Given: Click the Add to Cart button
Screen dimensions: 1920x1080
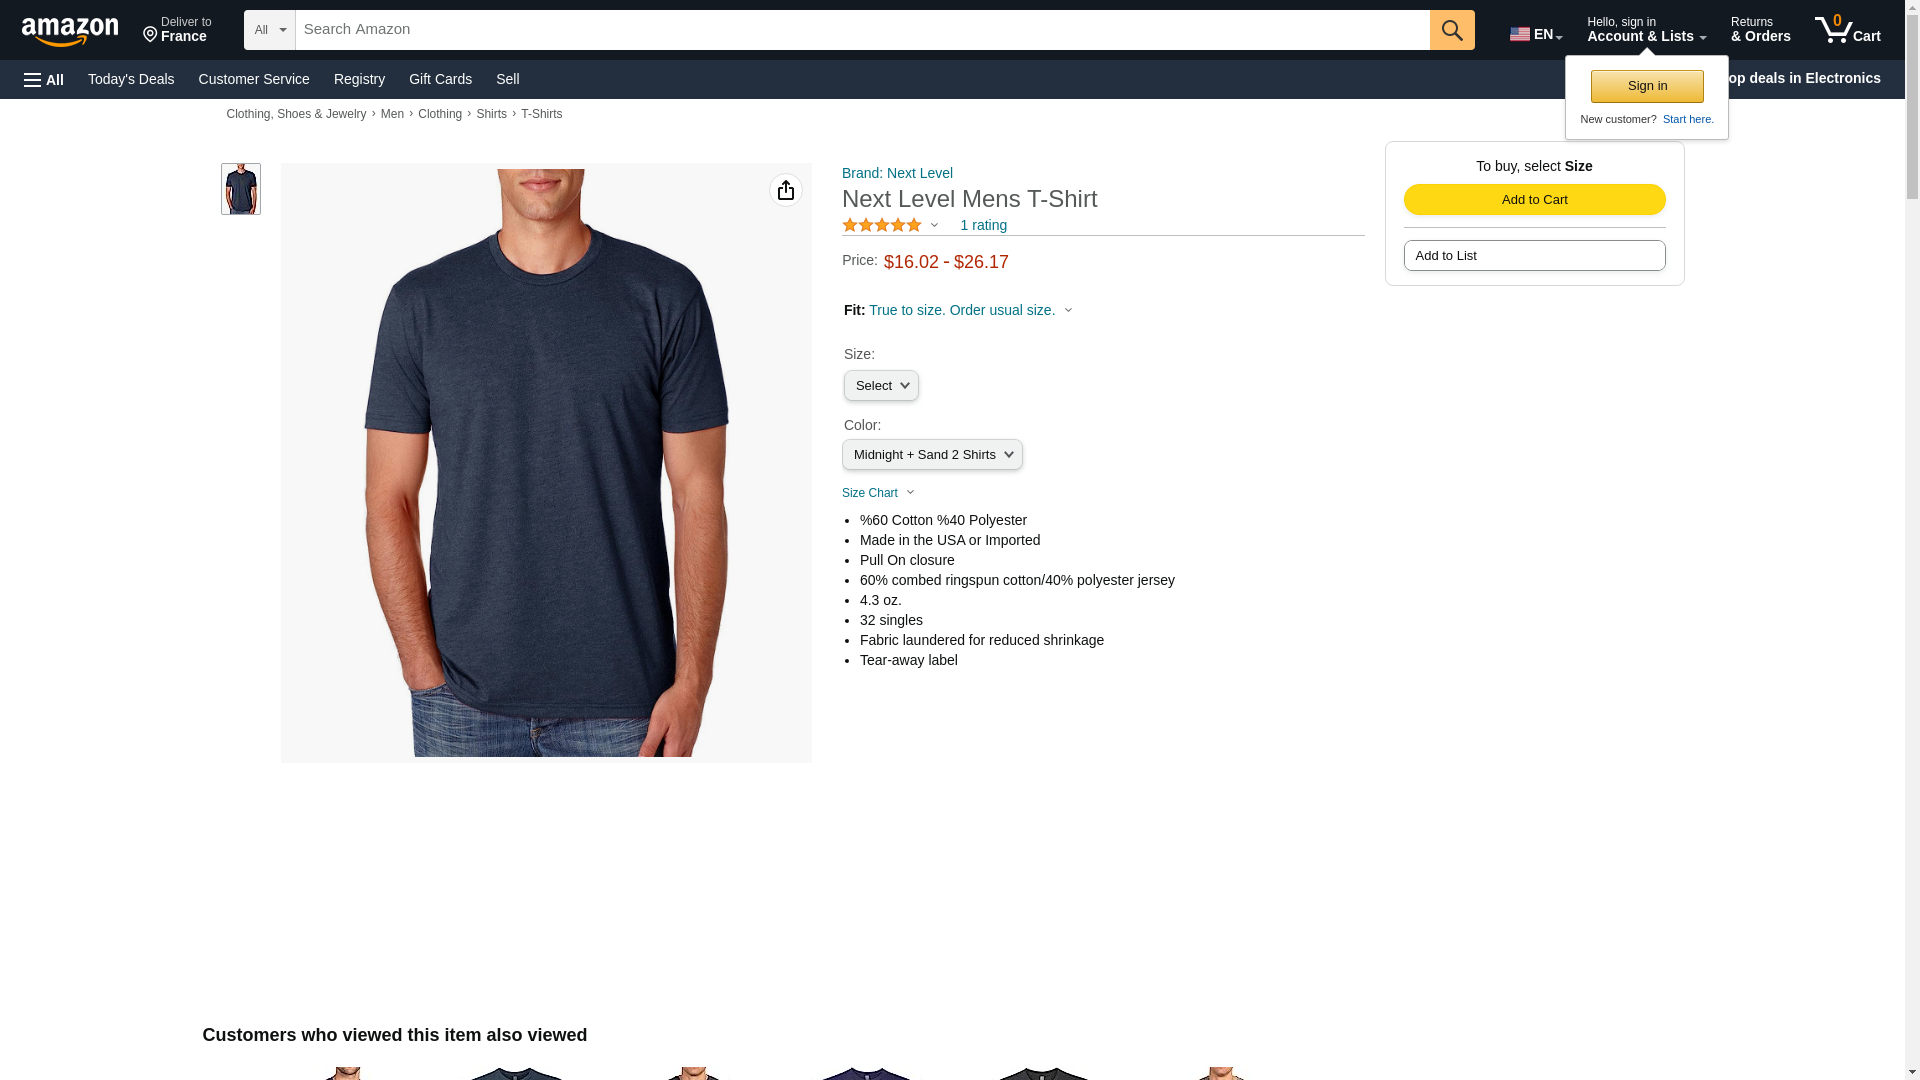Looking at the screenshot, I should (x=1534, y=200).
